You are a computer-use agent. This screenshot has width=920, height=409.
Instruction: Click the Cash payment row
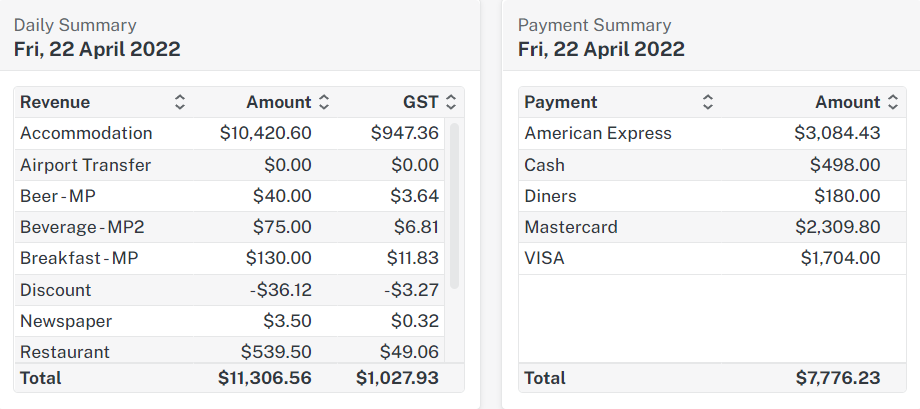(x=545, y=165)
